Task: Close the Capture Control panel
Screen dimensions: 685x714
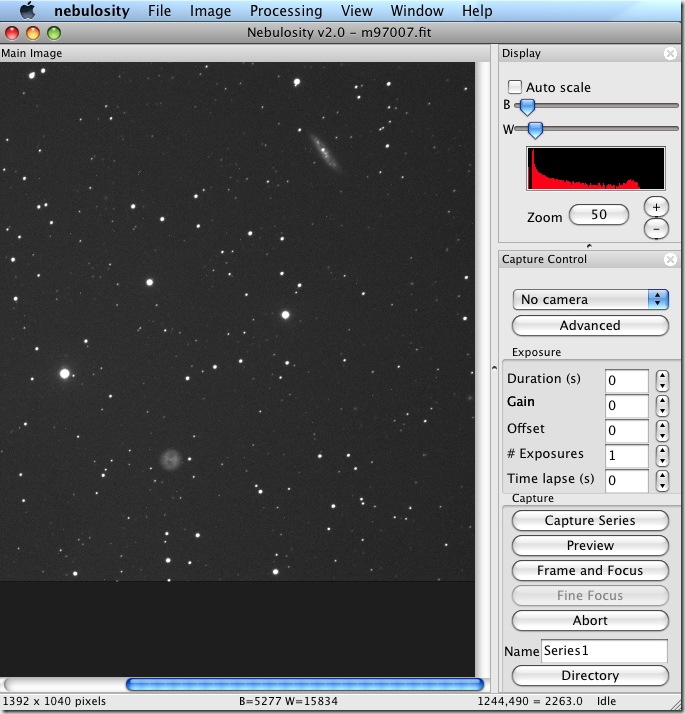Action: click(x=670, y=260)
